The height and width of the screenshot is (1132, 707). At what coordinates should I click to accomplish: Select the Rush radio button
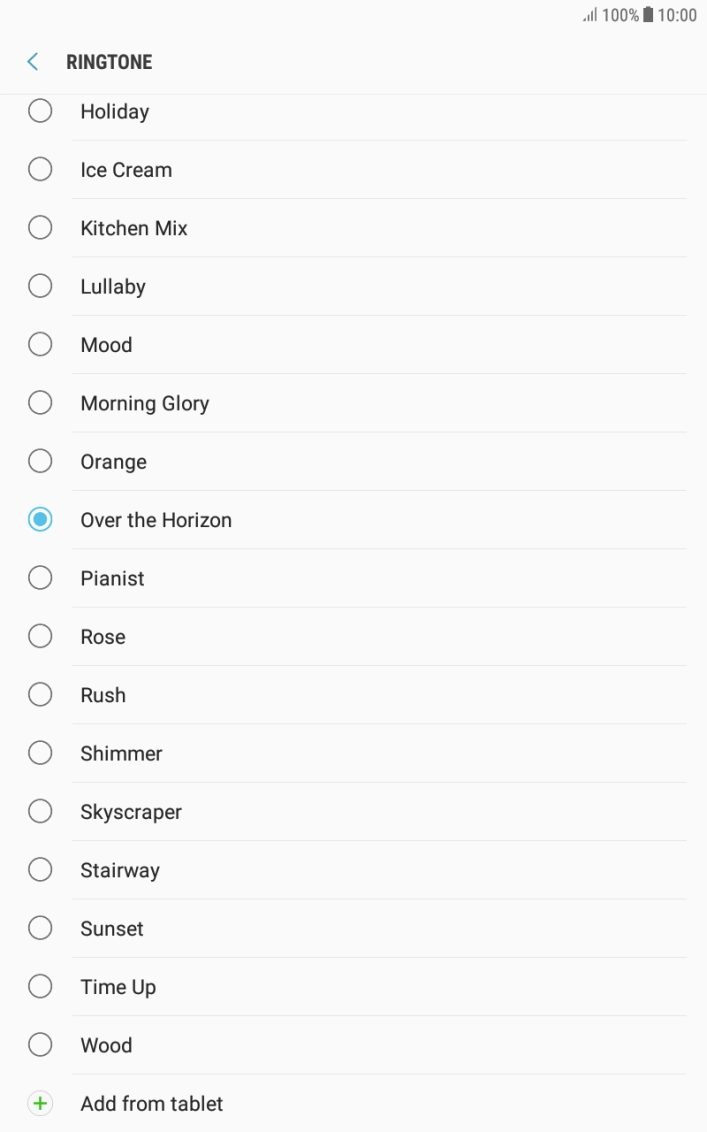(x=40, y=695)
